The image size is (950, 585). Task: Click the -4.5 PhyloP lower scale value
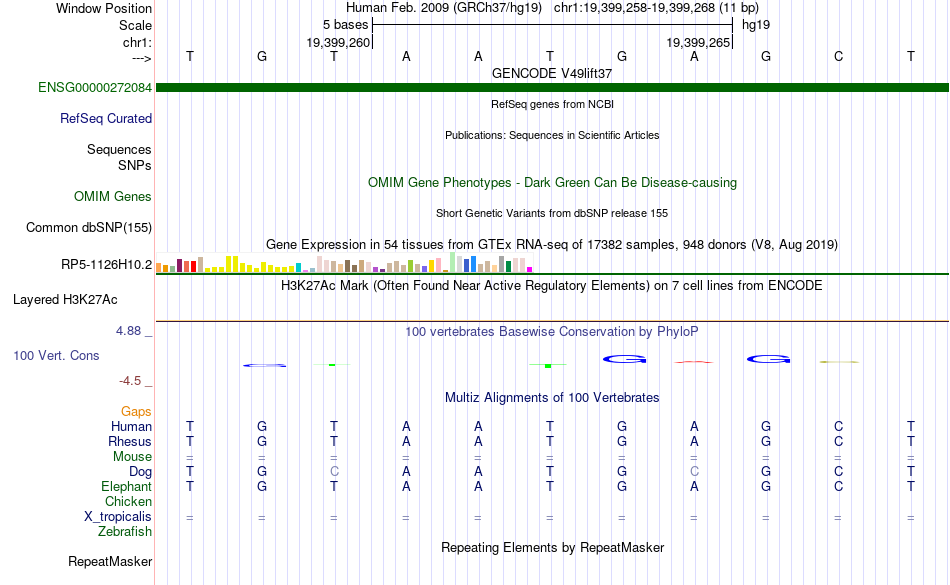[130, 380]
